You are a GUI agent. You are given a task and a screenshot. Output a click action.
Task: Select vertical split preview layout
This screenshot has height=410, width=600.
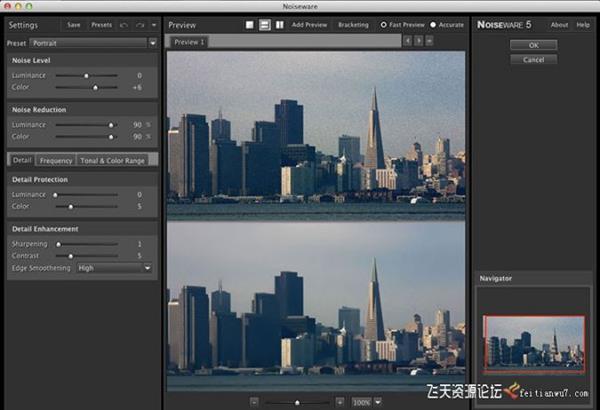pyautogui.click(x=279, y=24)
